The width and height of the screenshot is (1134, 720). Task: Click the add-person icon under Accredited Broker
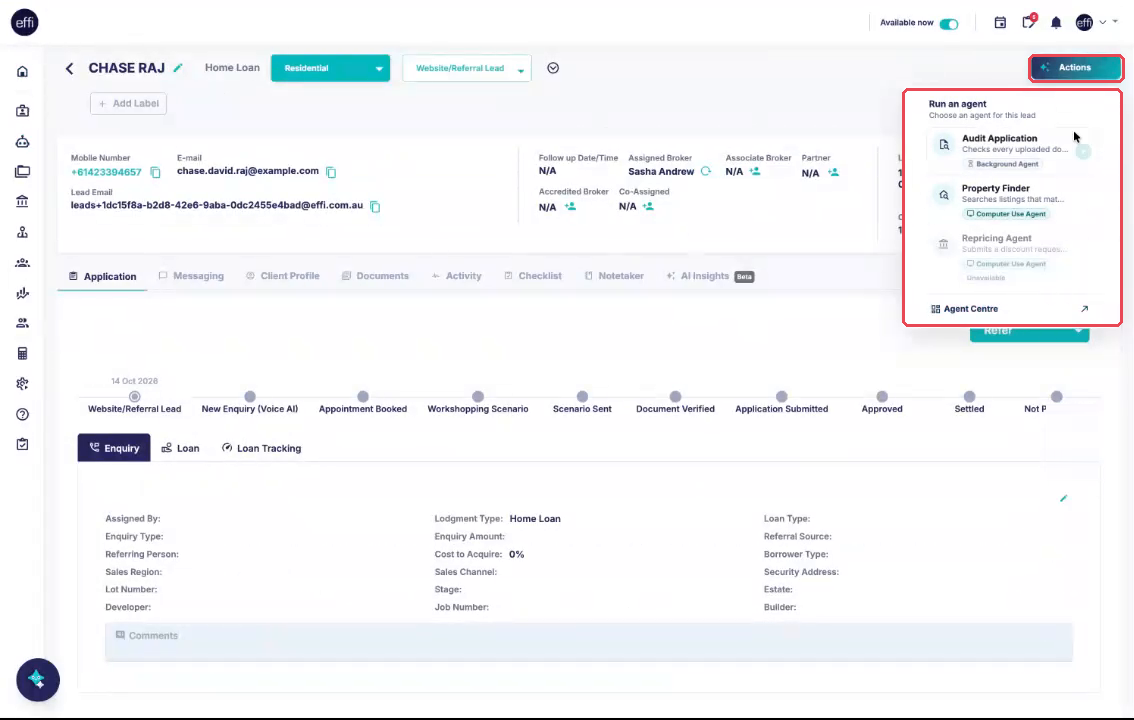click(x=570, y=207)
